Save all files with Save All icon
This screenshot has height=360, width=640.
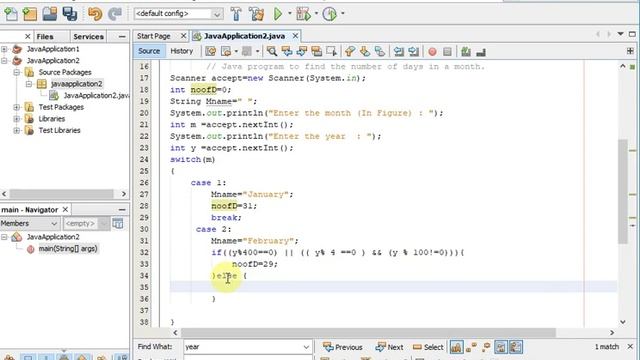(70, 14)
